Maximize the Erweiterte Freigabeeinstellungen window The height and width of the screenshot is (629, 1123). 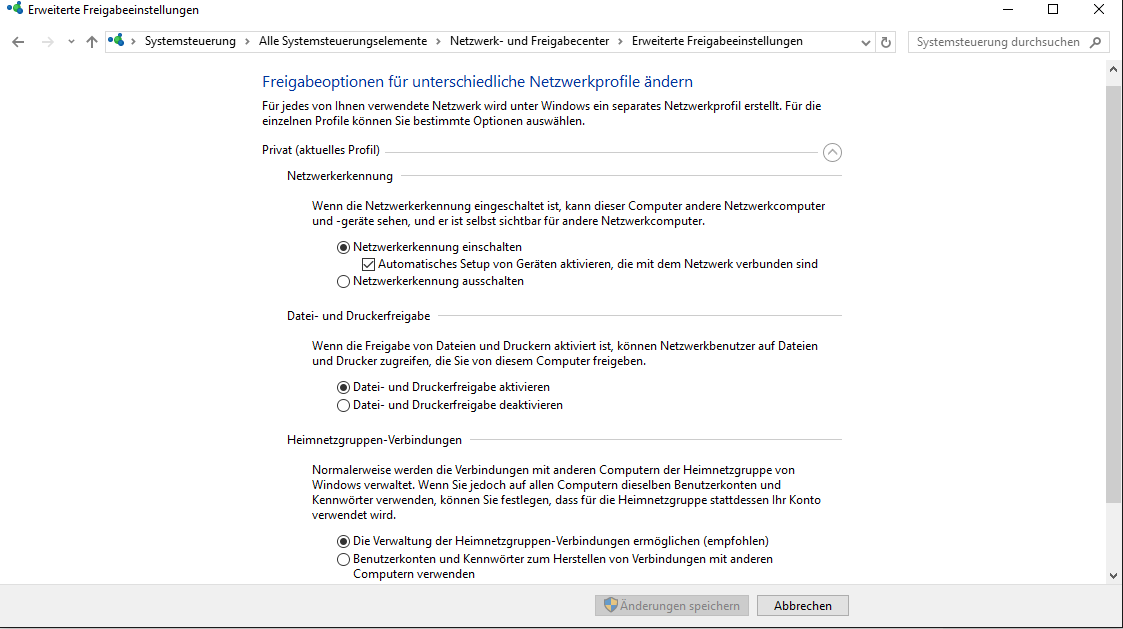[1053, 9]
